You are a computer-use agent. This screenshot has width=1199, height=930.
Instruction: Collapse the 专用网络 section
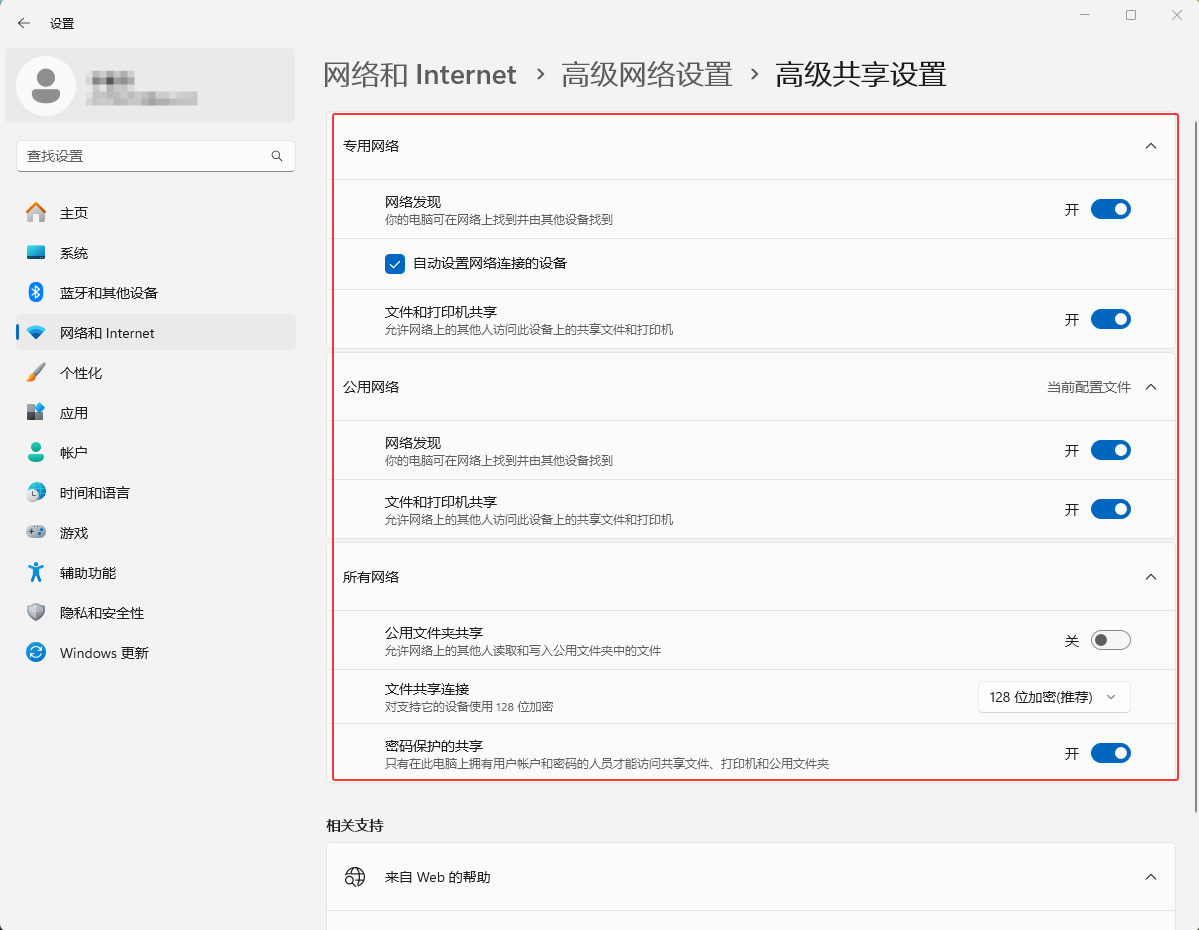tap(1150, 146)
